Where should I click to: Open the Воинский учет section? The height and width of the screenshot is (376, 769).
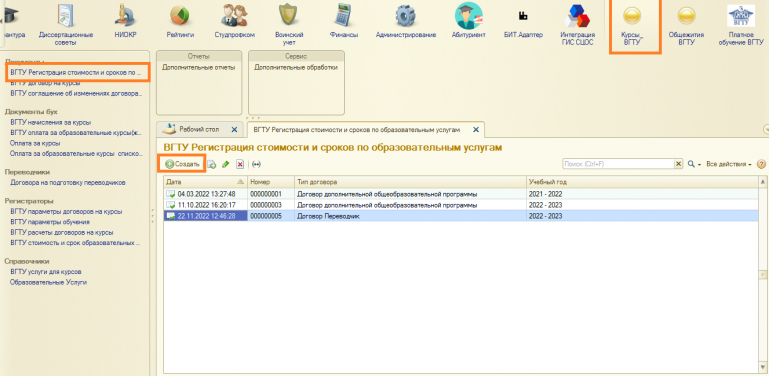tap(289, 25)
